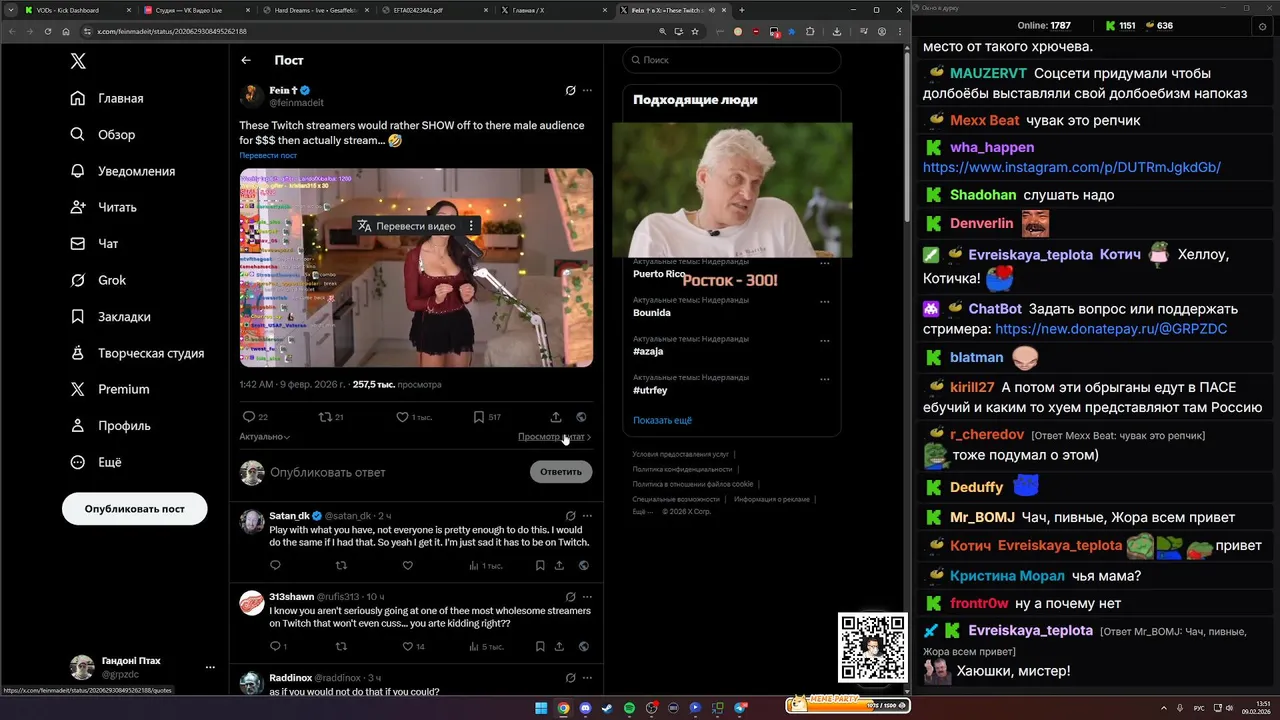Viewport: 1280px width, 720px height.
Task: Expand the Актуально reply sort dropdown
Action: (x=265, y=437)
